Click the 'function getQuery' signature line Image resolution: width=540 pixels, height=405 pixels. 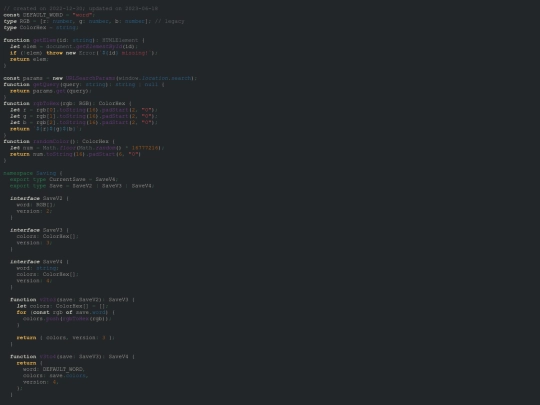click(x=84, y=85)
